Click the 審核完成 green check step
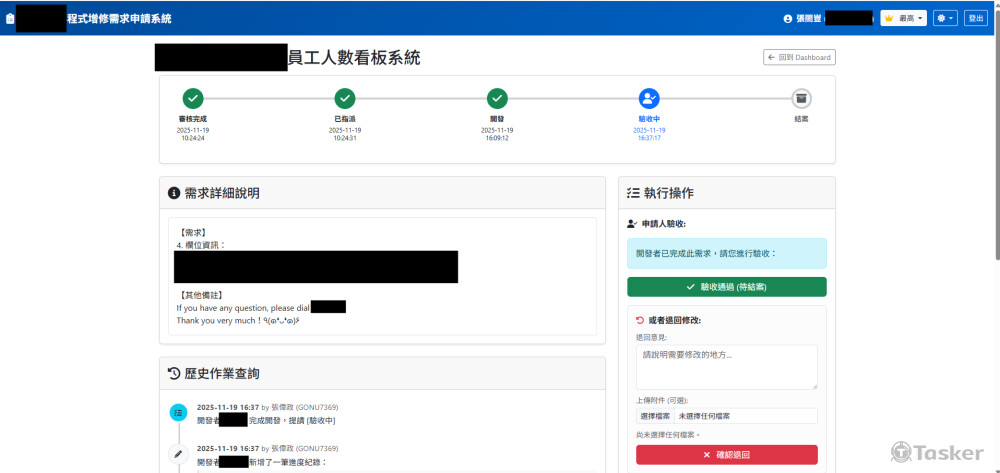The width and height of the screenshot is (1000, 473). point(193,98)
